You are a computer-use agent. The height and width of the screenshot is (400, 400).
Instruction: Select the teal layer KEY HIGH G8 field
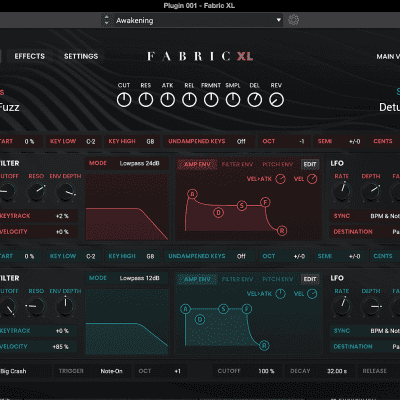click(132, 256)
